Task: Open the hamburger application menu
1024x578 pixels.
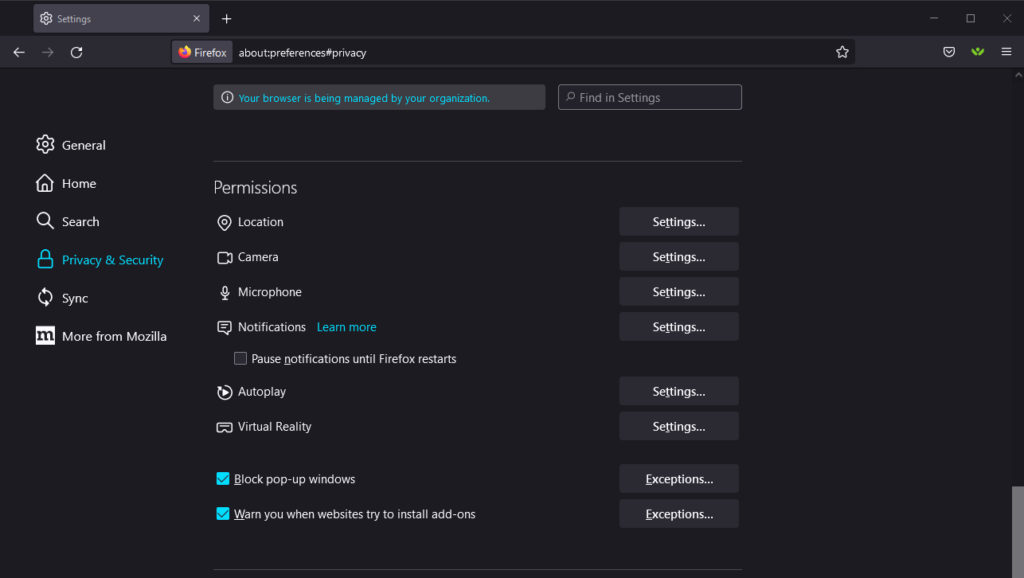Action: tap(1006, 52)
